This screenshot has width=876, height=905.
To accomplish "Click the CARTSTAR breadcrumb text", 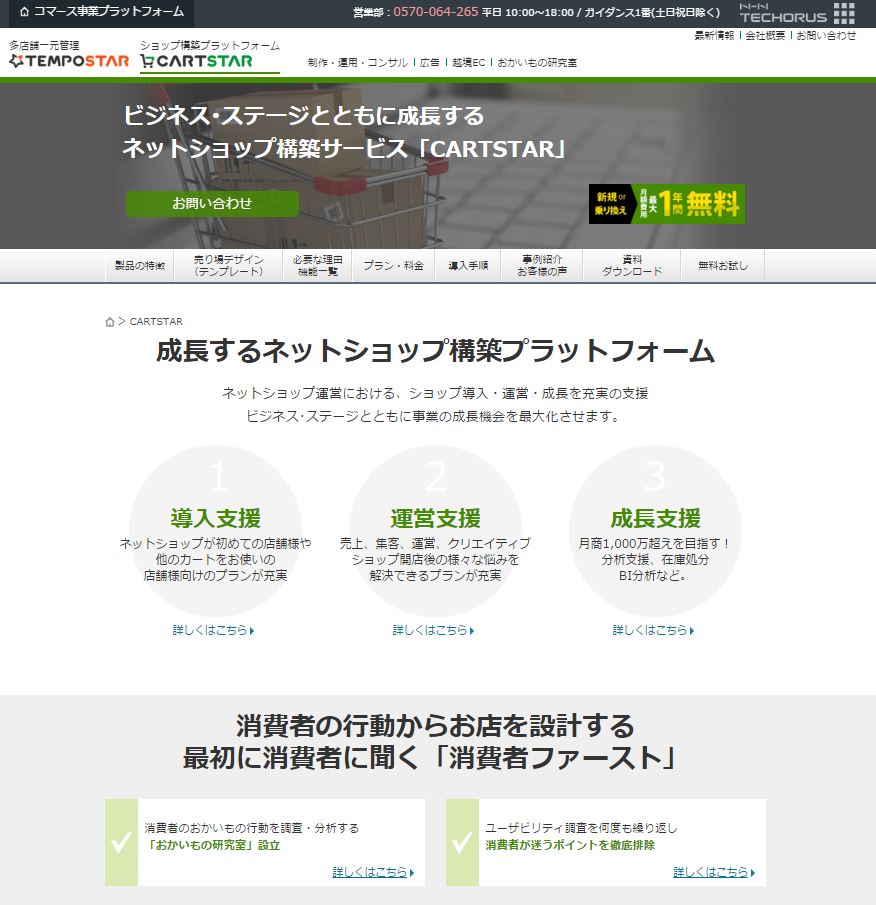I will [x=156, y=321].
